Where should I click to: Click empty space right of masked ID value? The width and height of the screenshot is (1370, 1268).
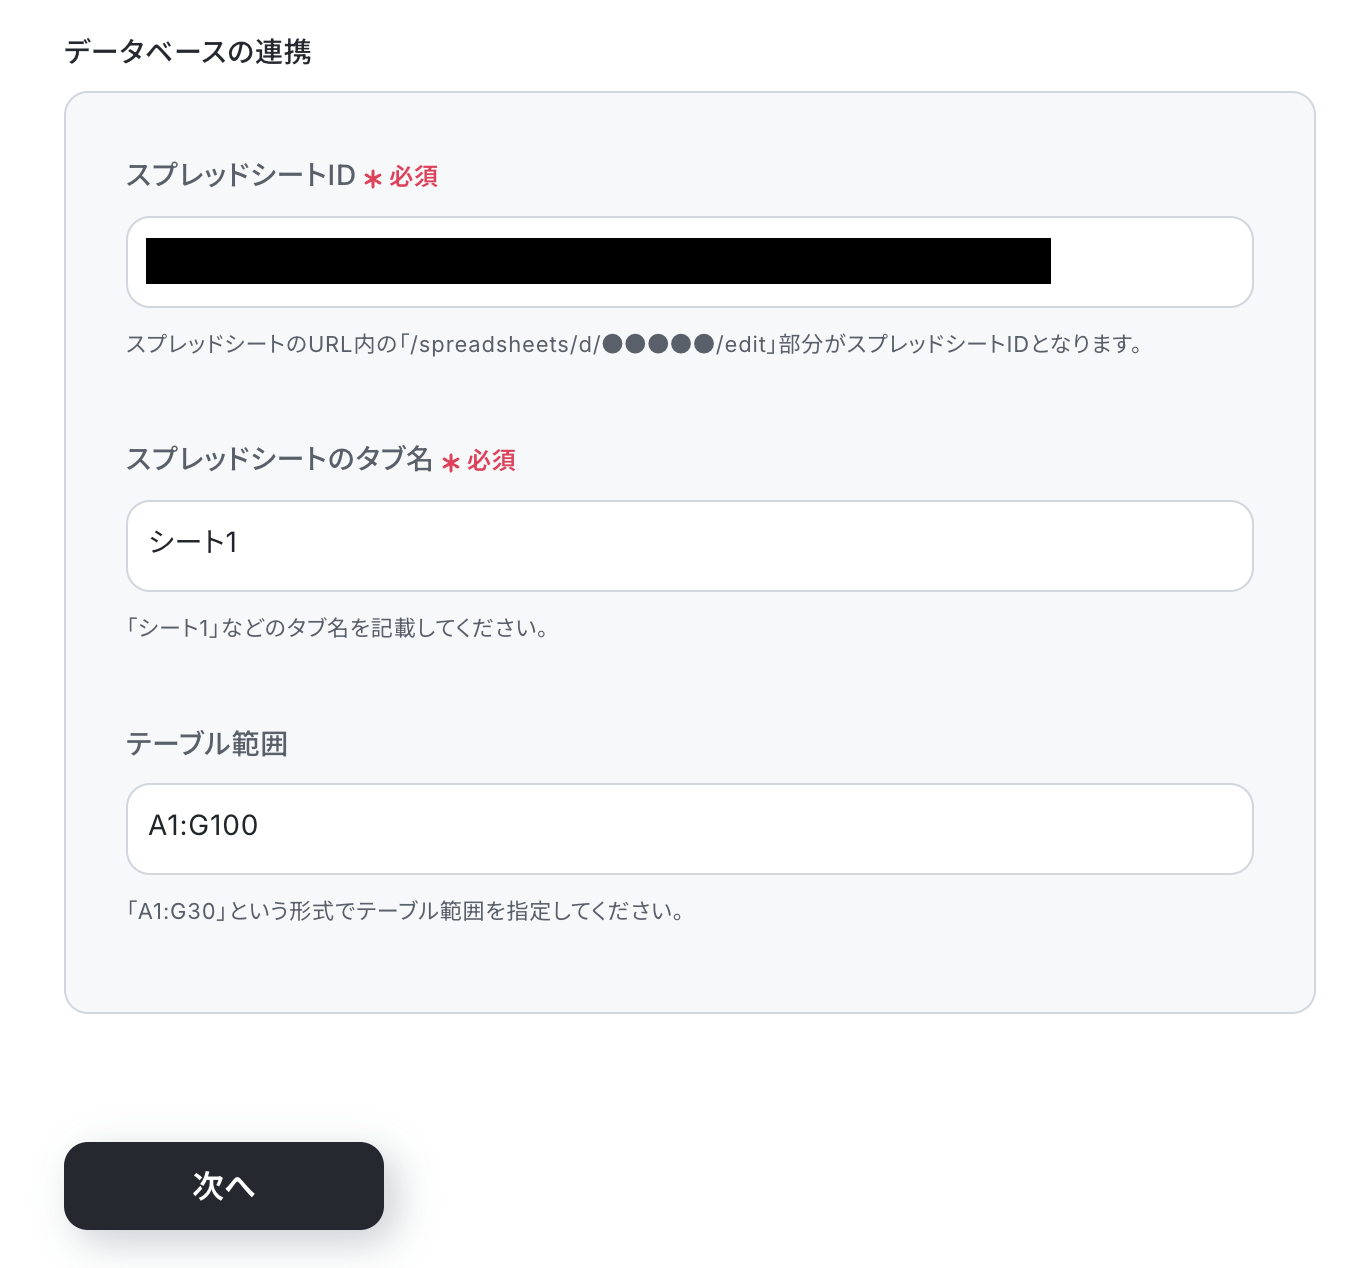(1150, 262)
